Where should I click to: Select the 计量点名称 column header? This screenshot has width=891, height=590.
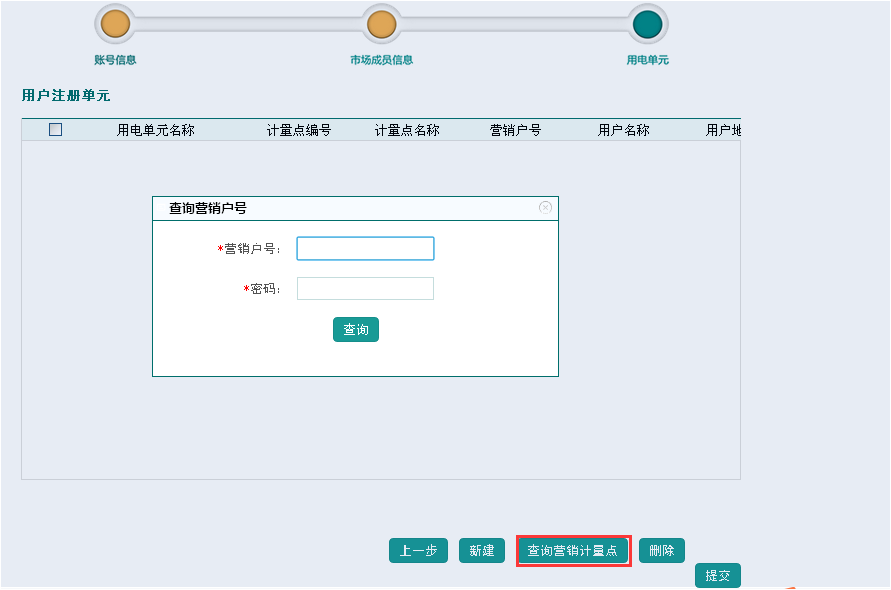pyautogui.click(x=407, y=130)
